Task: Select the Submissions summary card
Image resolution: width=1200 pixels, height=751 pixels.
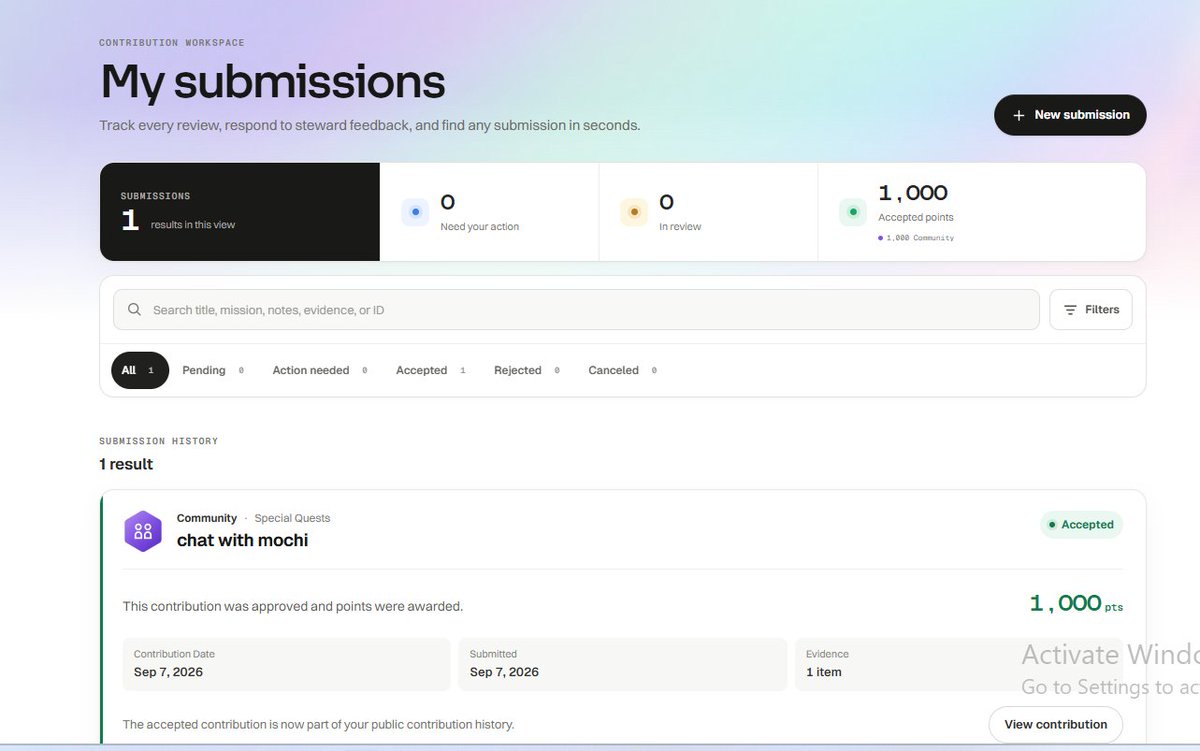Action: 240,212
